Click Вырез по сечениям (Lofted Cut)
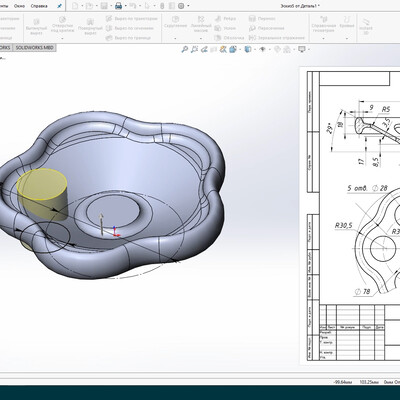400x400 pixels. point(130,28)
